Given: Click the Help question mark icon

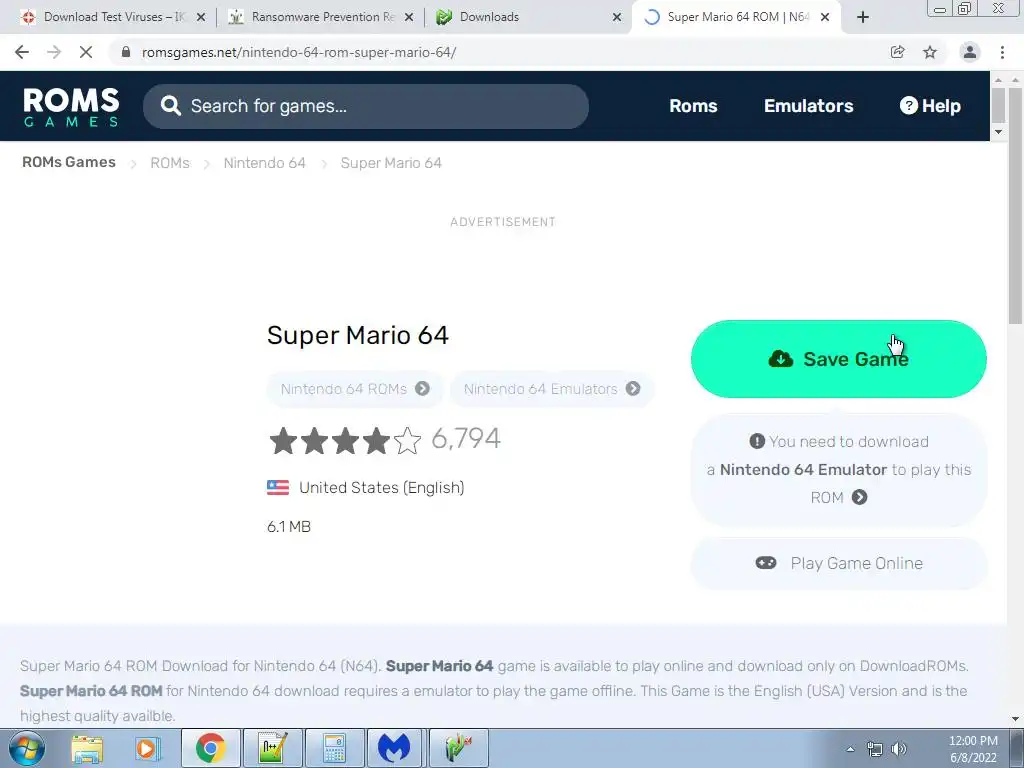Looking at the screenshot, I should [x=908, y=105].
